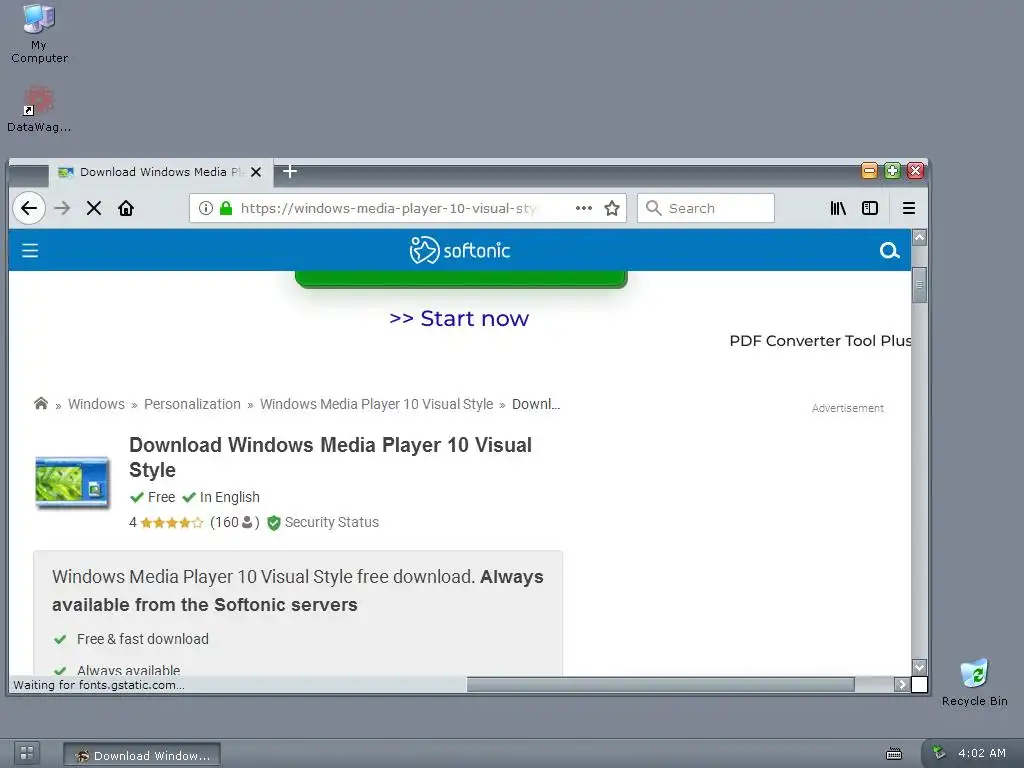Click the forward navigation arrow
Screen dimensions: 1024x768
coord(62,208)
